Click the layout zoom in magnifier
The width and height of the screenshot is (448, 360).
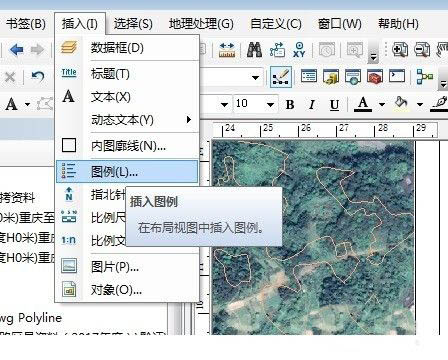pyautogui.click(x=400, y=50)
